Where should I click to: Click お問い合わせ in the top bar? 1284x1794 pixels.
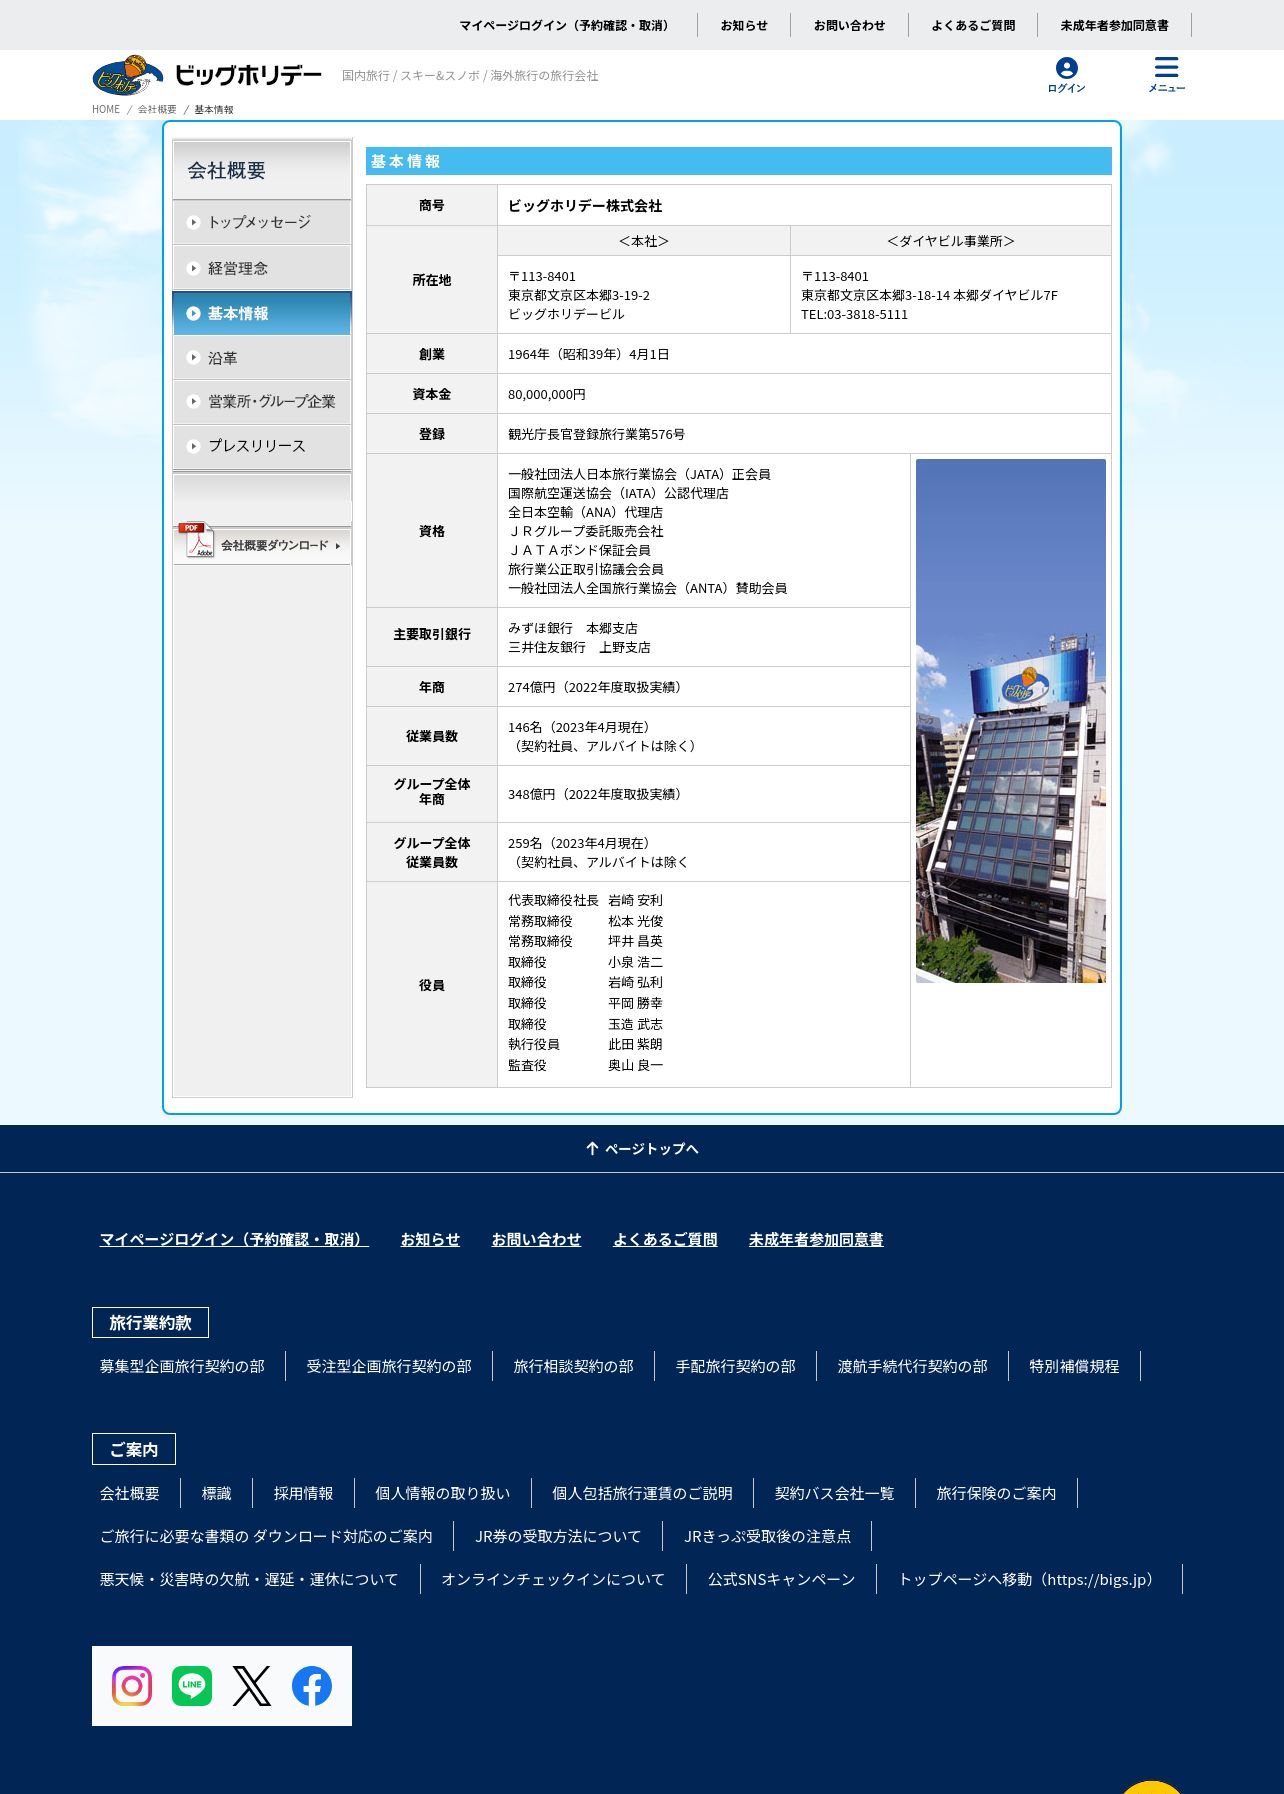[849, 25]
